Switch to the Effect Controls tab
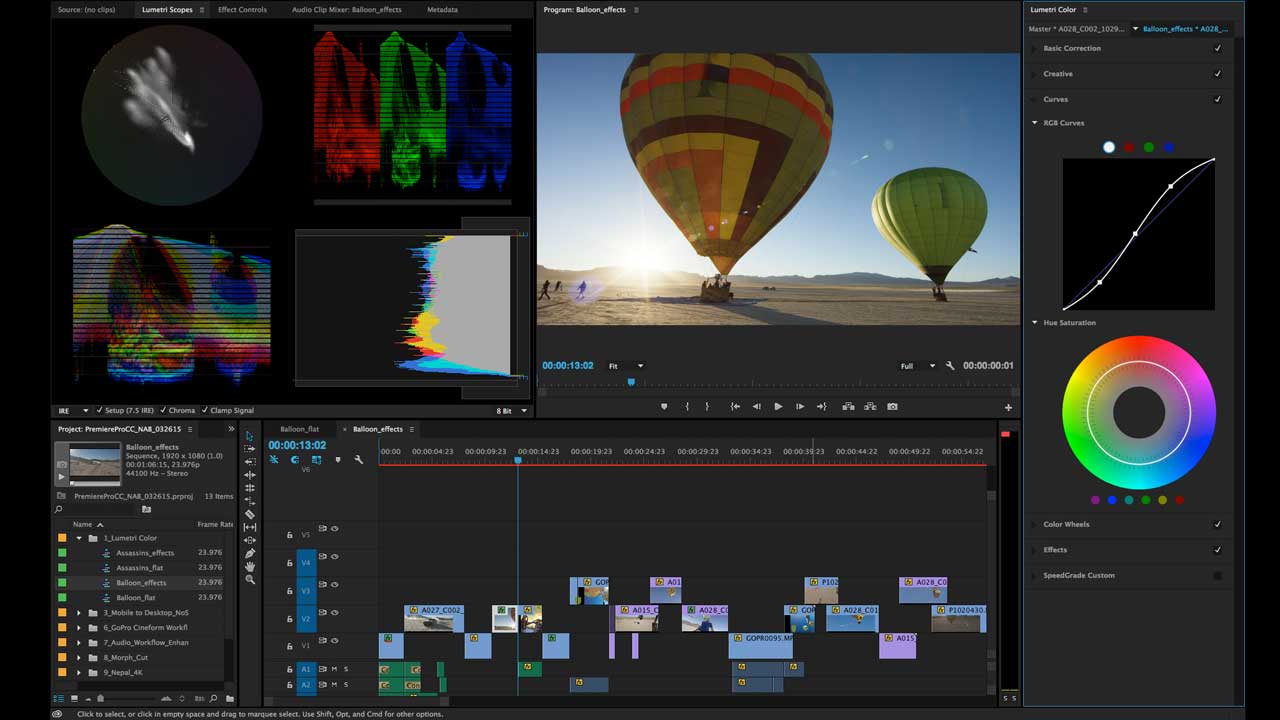The width and height of the screenshot is (1280, 720). coord(242,10)
